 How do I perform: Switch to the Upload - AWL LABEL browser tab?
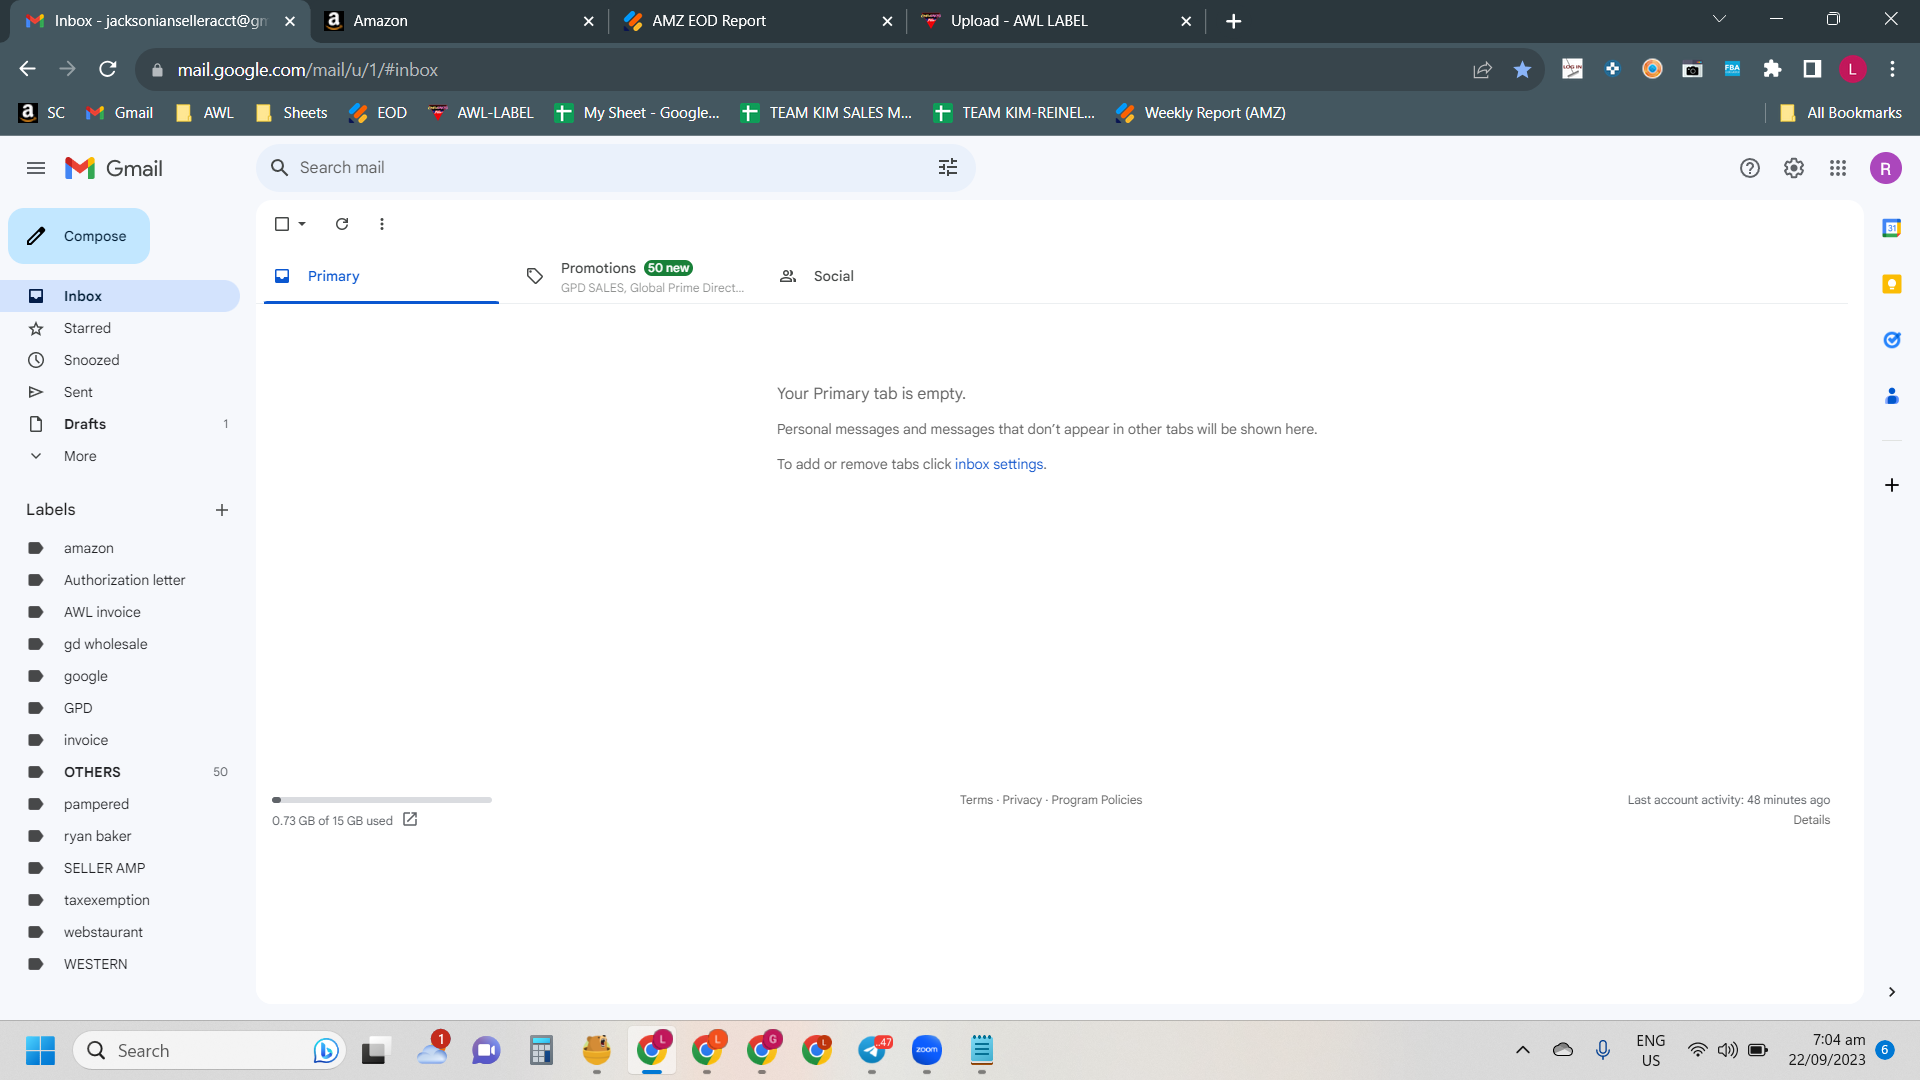(1055, 21)
